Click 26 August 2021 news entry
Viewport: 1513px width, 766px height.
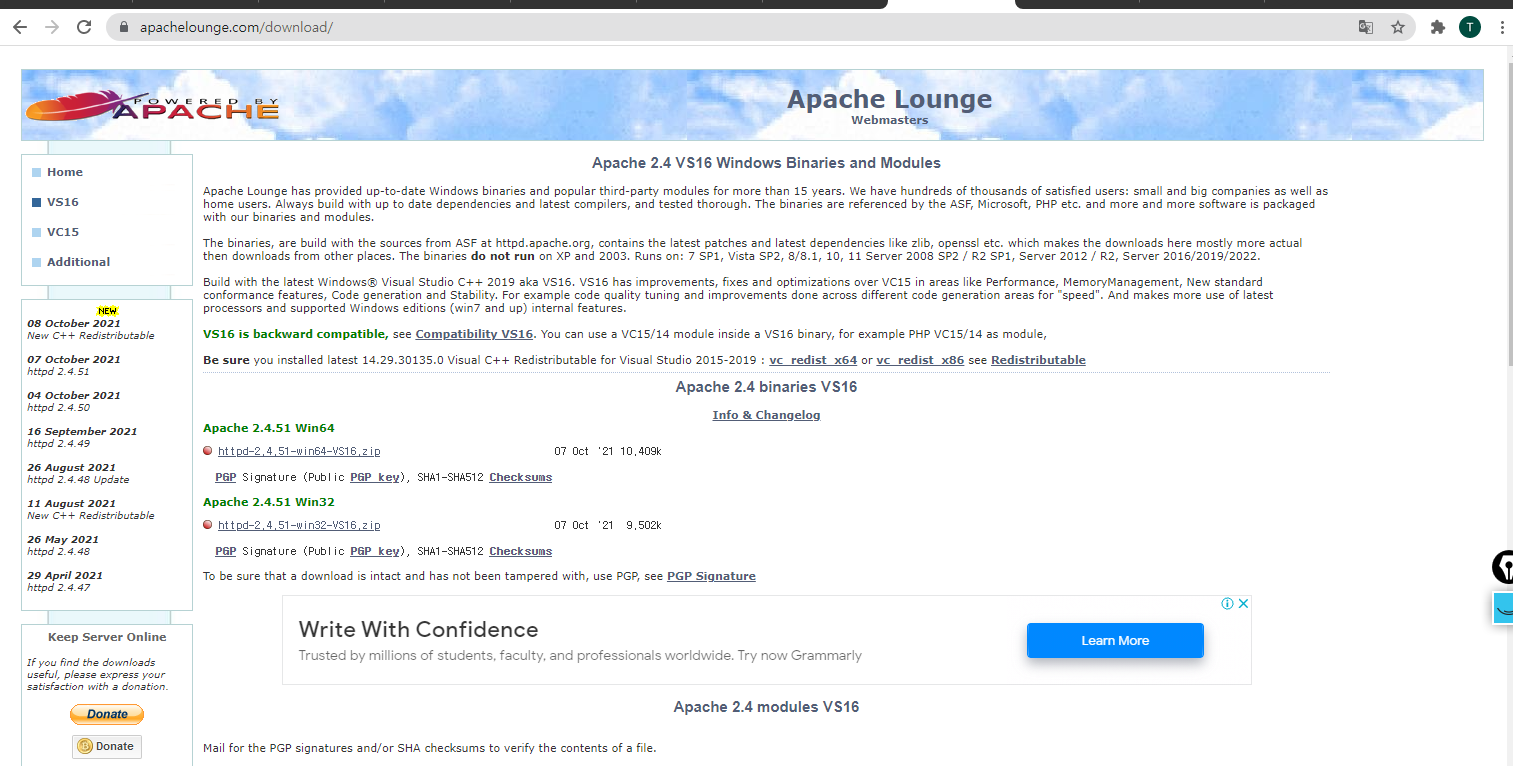[78, 473]
